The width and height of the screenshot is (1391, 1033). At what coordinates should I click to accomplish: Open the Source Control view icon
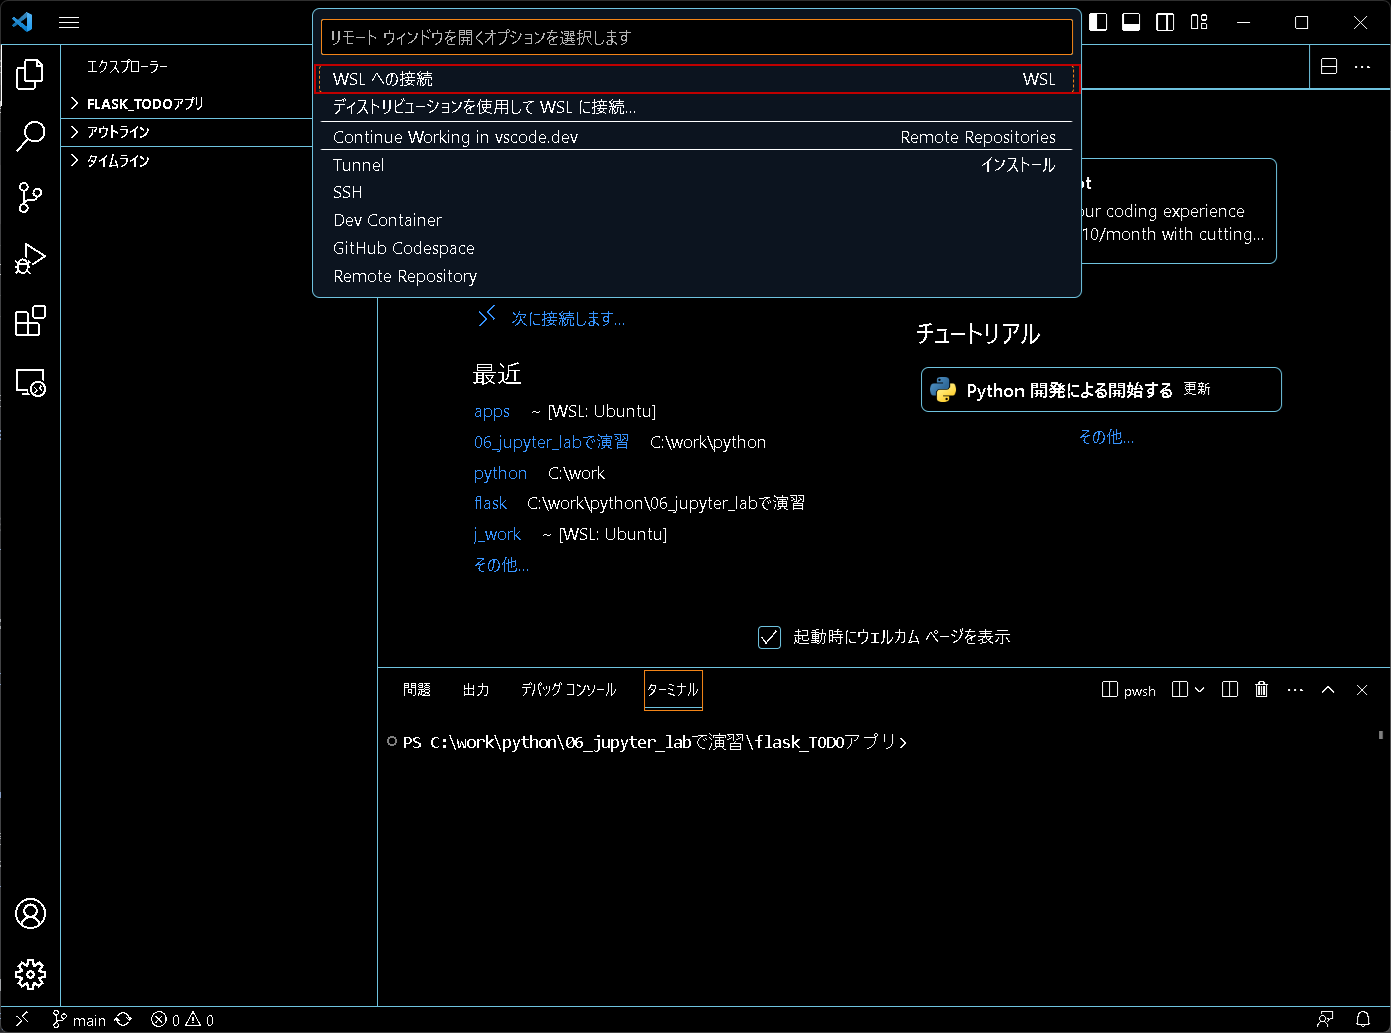tap(30, 198)
